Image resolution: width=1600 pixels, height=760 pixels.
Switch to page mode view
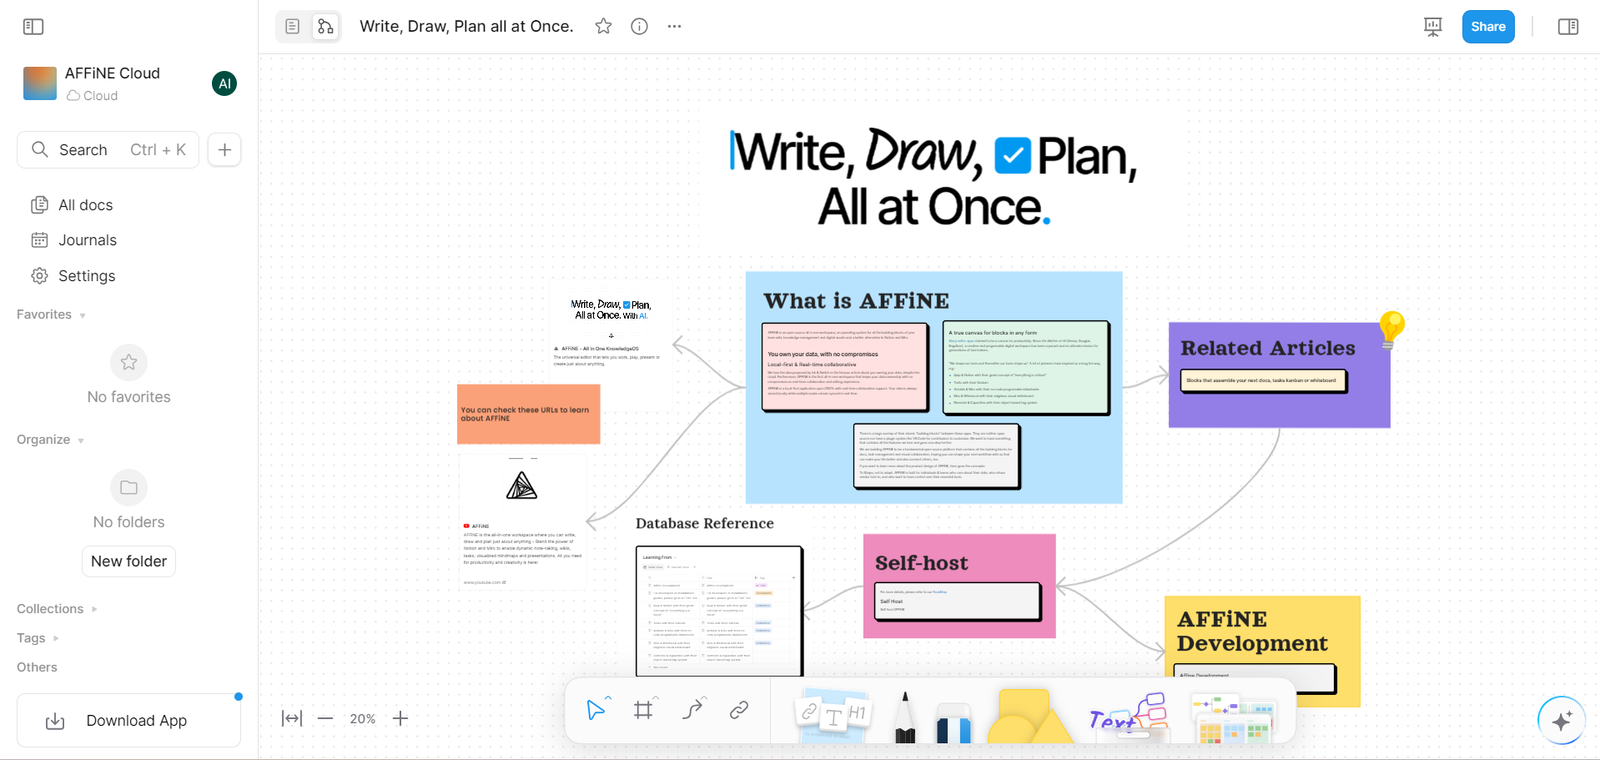pyautogui.click(x=292, y=27)
